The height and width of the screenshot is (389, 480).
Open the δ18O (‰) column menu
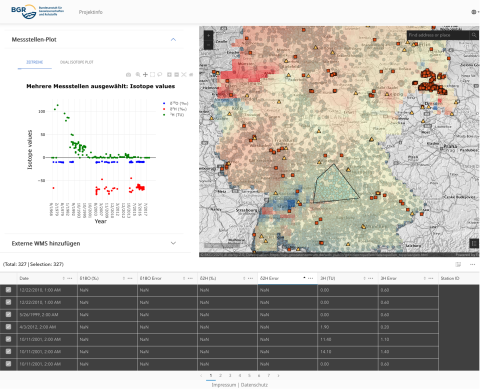pyautogui.click(x=130, y=278)
